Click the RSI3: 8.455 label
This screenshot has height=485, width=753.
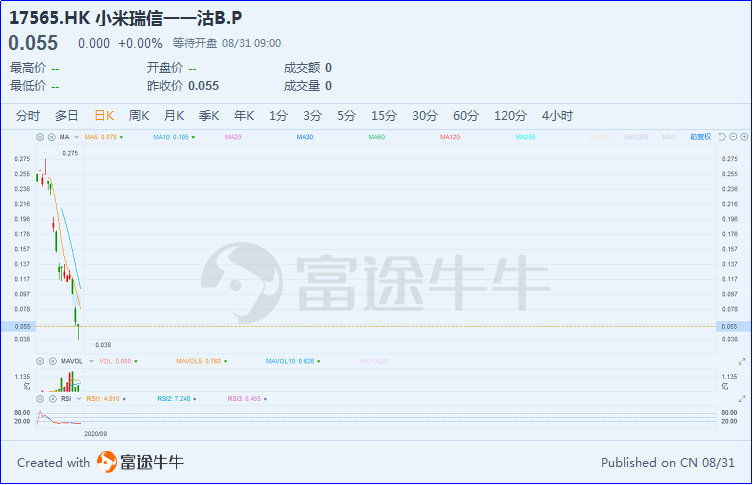244,399
